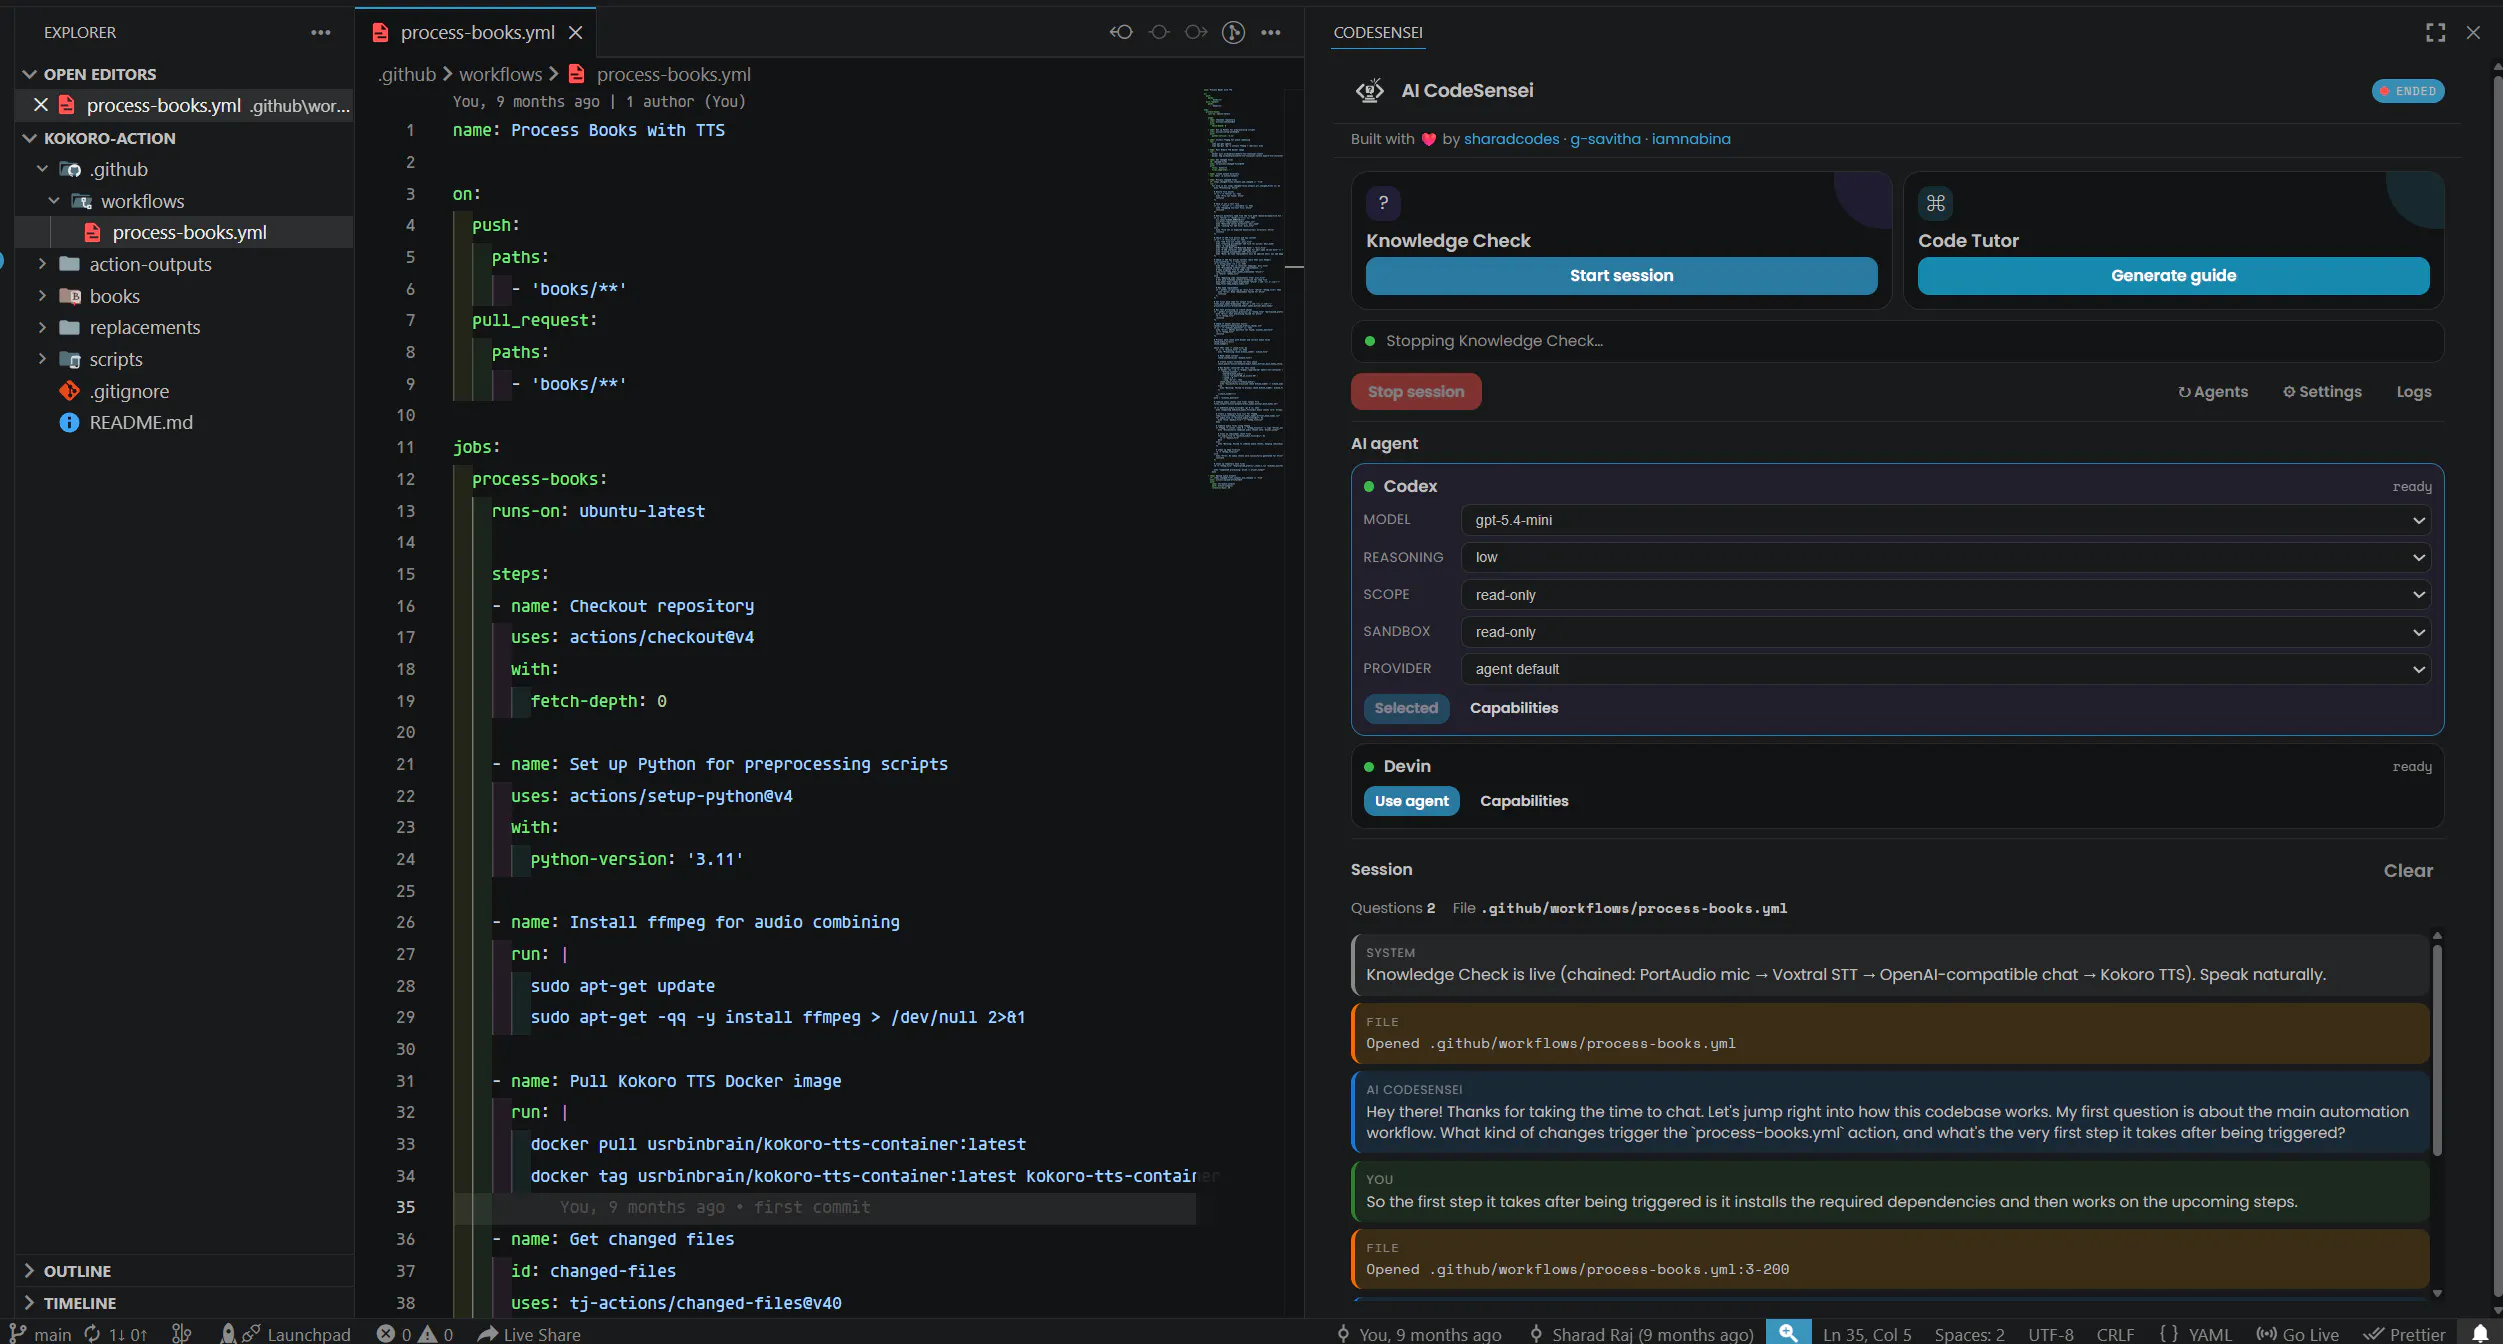Screen dimensions: 2503x1344
Task: Click the main branch indicator in status bar
Action: coord(41,1334)
